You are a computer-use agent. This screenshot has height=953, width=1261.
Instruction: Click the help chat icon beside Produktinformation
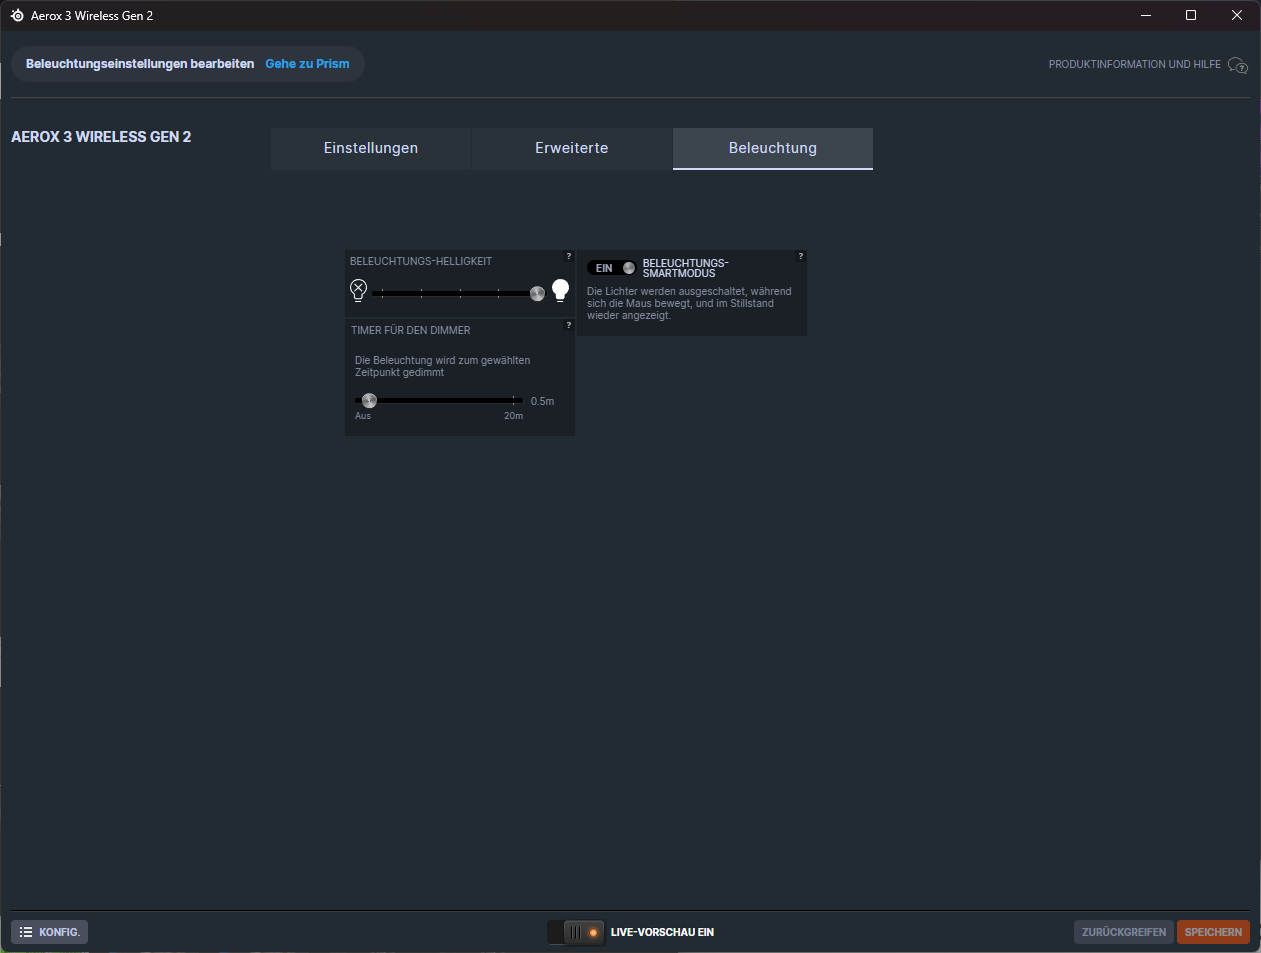click(1238, 65)
